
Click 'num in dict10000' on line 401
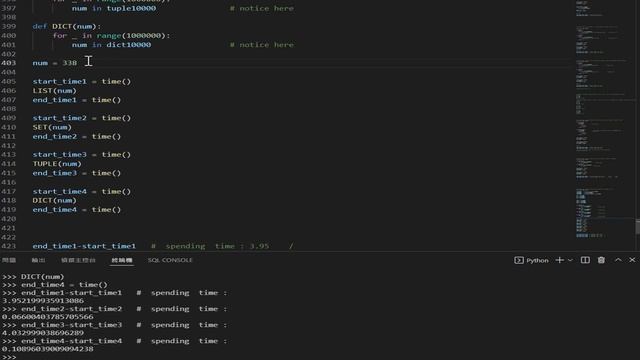111,45
